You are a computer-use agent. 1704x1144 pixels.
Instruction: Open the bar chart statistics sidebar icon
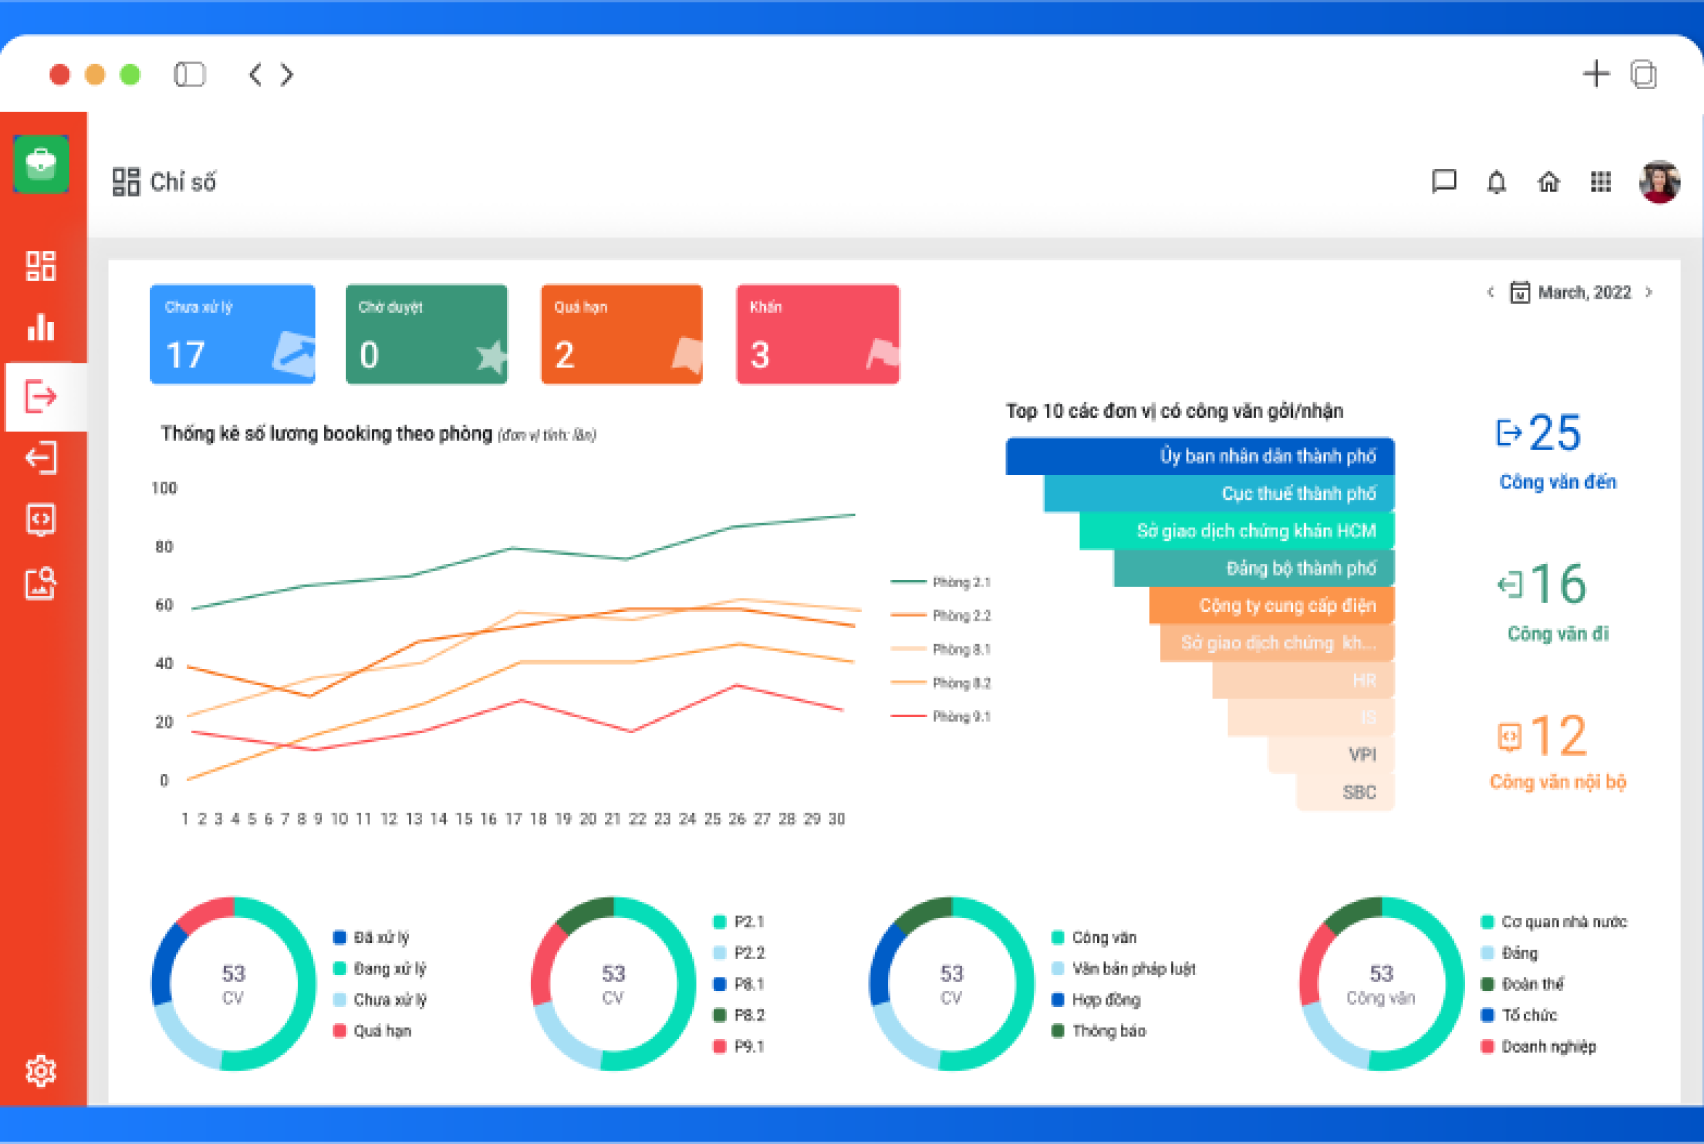tap(41, 328)
